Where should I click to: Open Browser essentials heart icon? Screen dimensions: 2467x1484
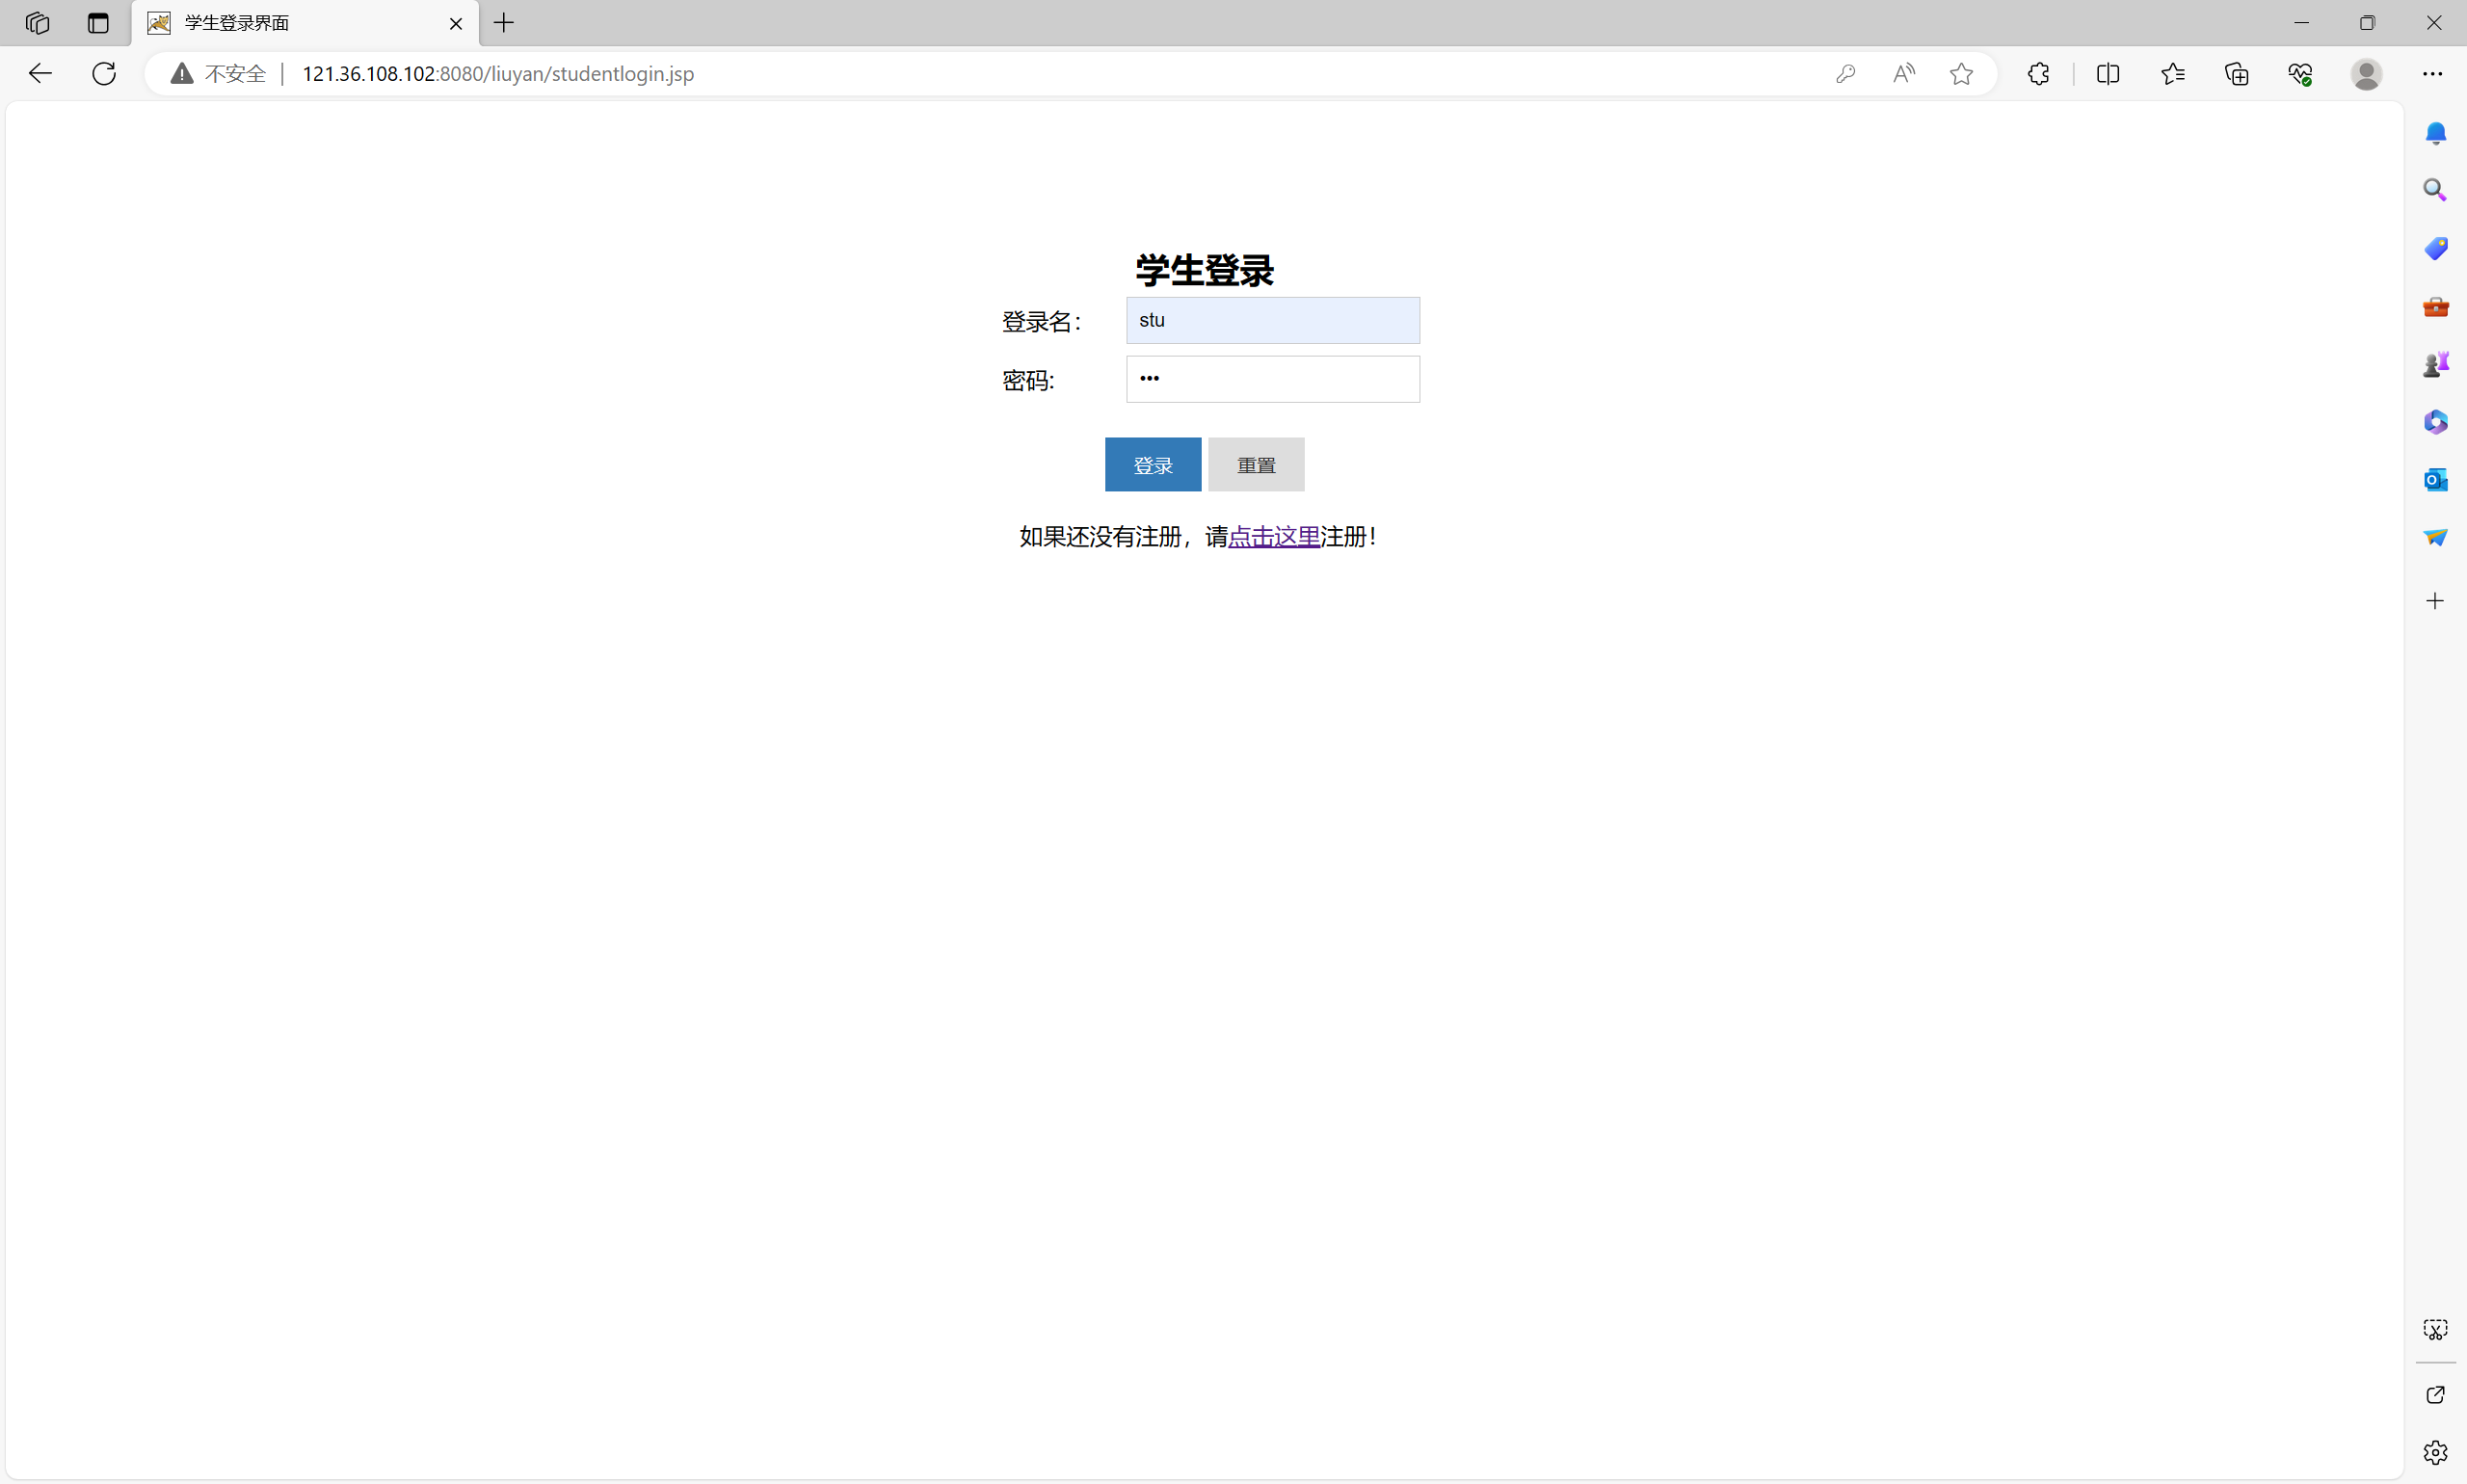[2300, 73]
